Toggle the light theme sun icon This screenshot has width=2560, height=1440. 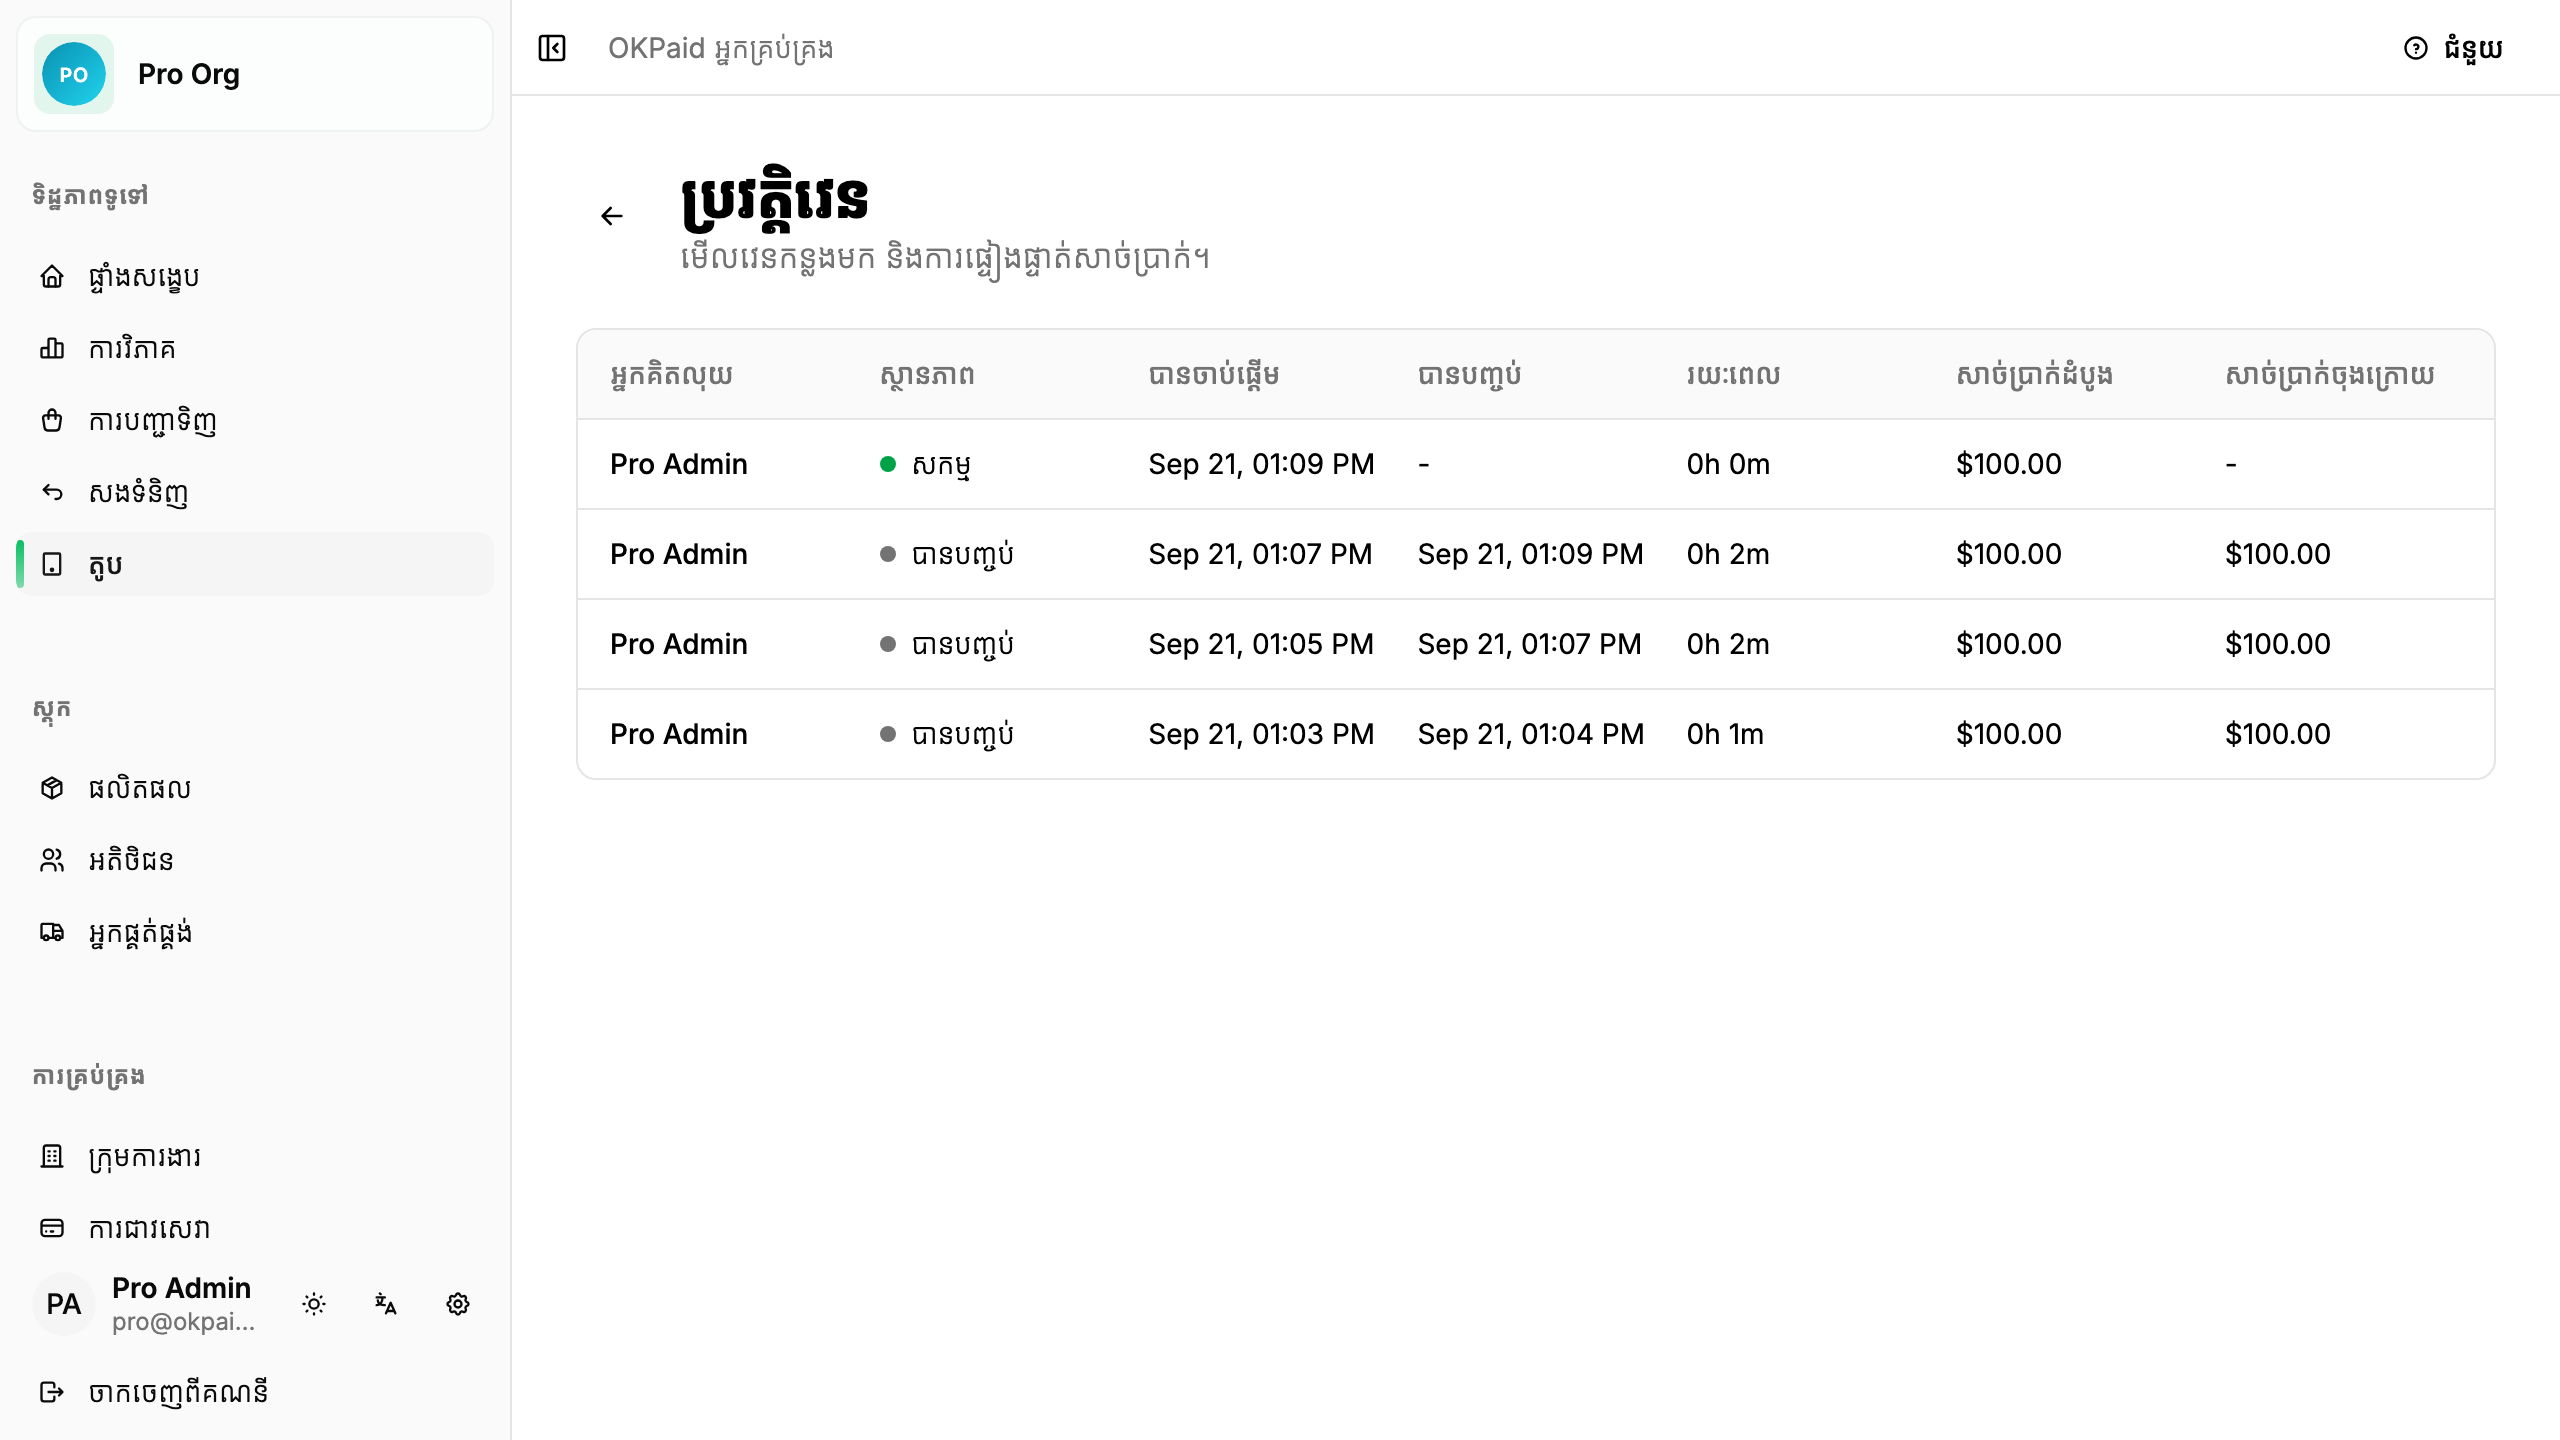tap(314, 1304)
